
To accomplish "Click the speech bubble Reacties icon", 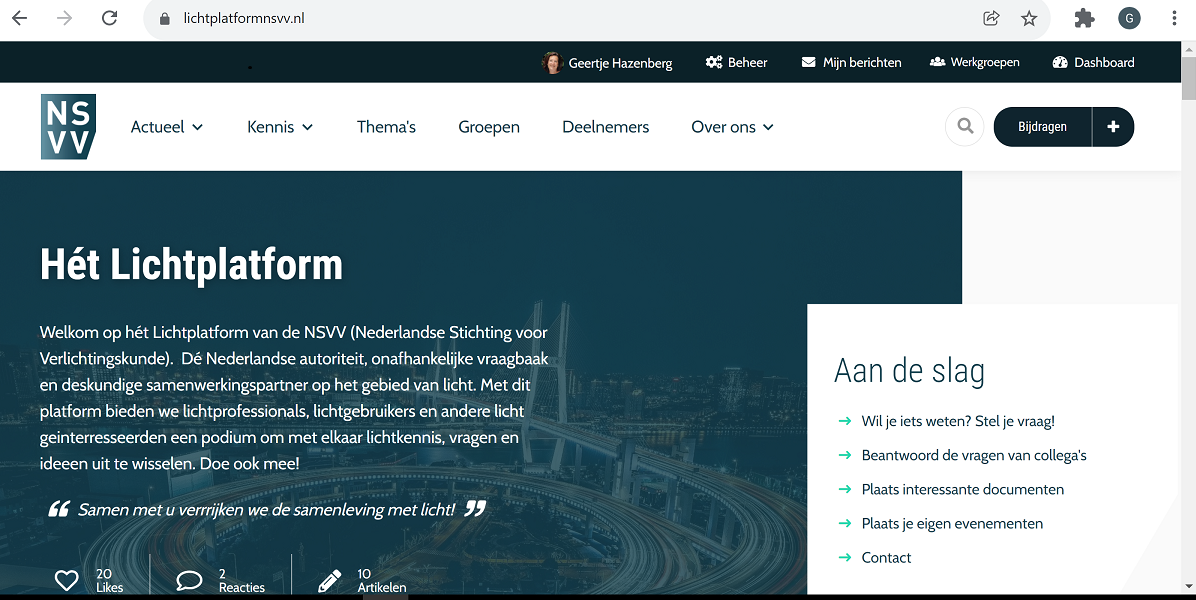I will (x=189, y=580).
